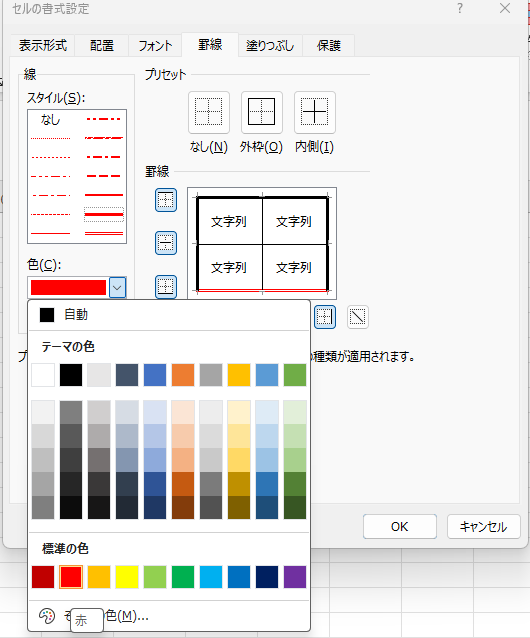Click the キャンセル button

[x=484, y=527]
